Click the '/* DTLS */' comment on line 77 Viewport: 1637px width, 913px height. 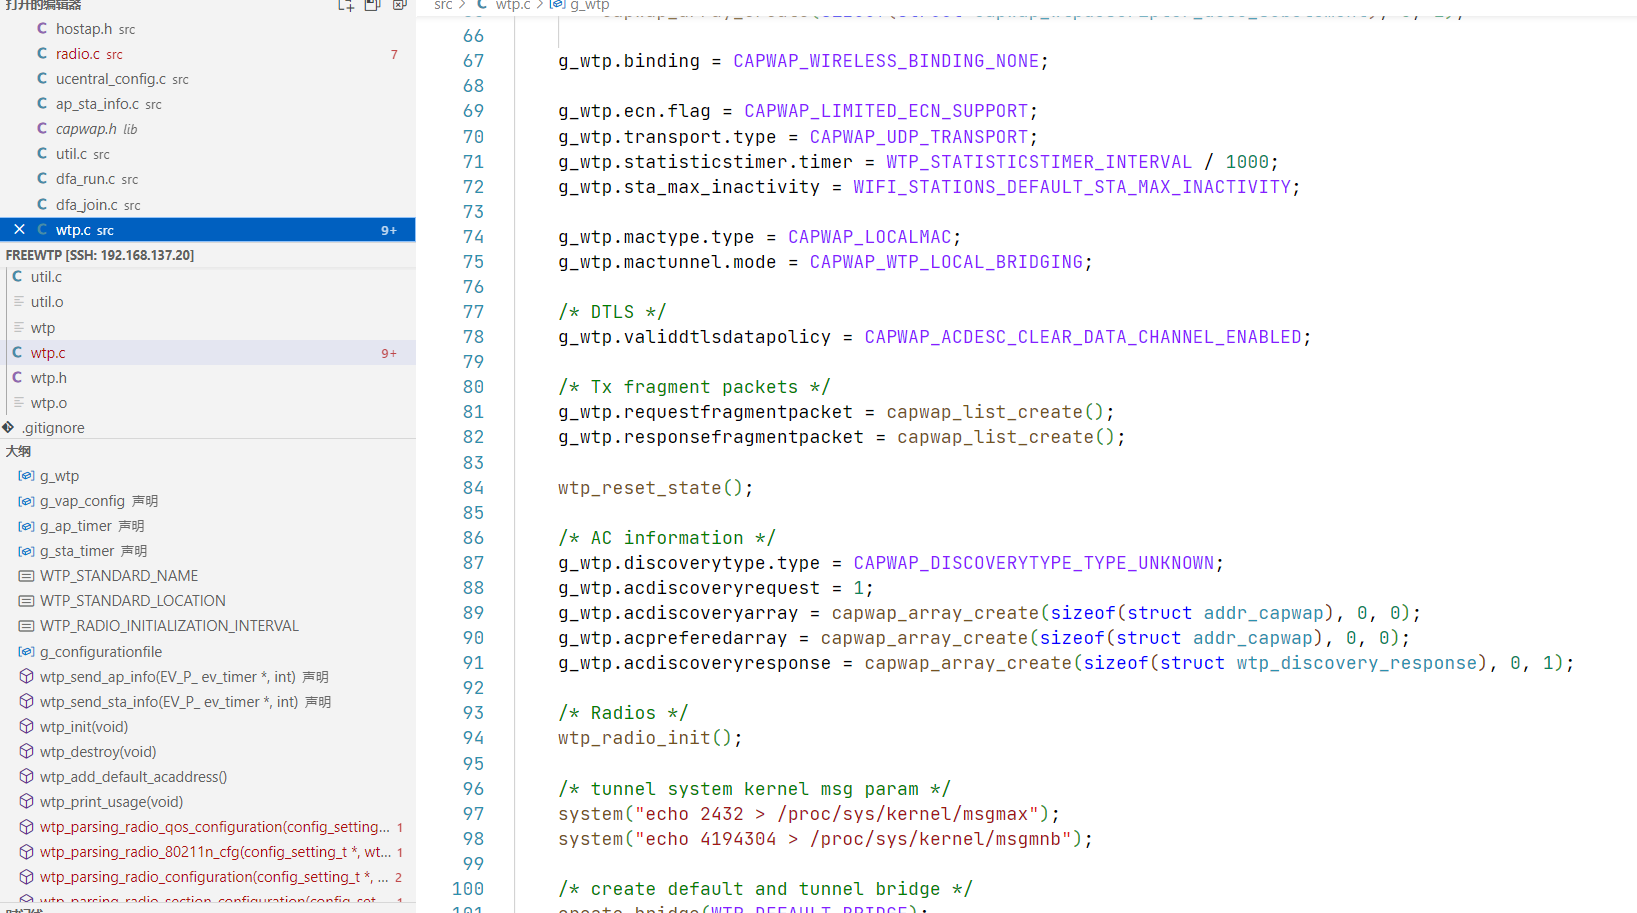tap(612, 312)
